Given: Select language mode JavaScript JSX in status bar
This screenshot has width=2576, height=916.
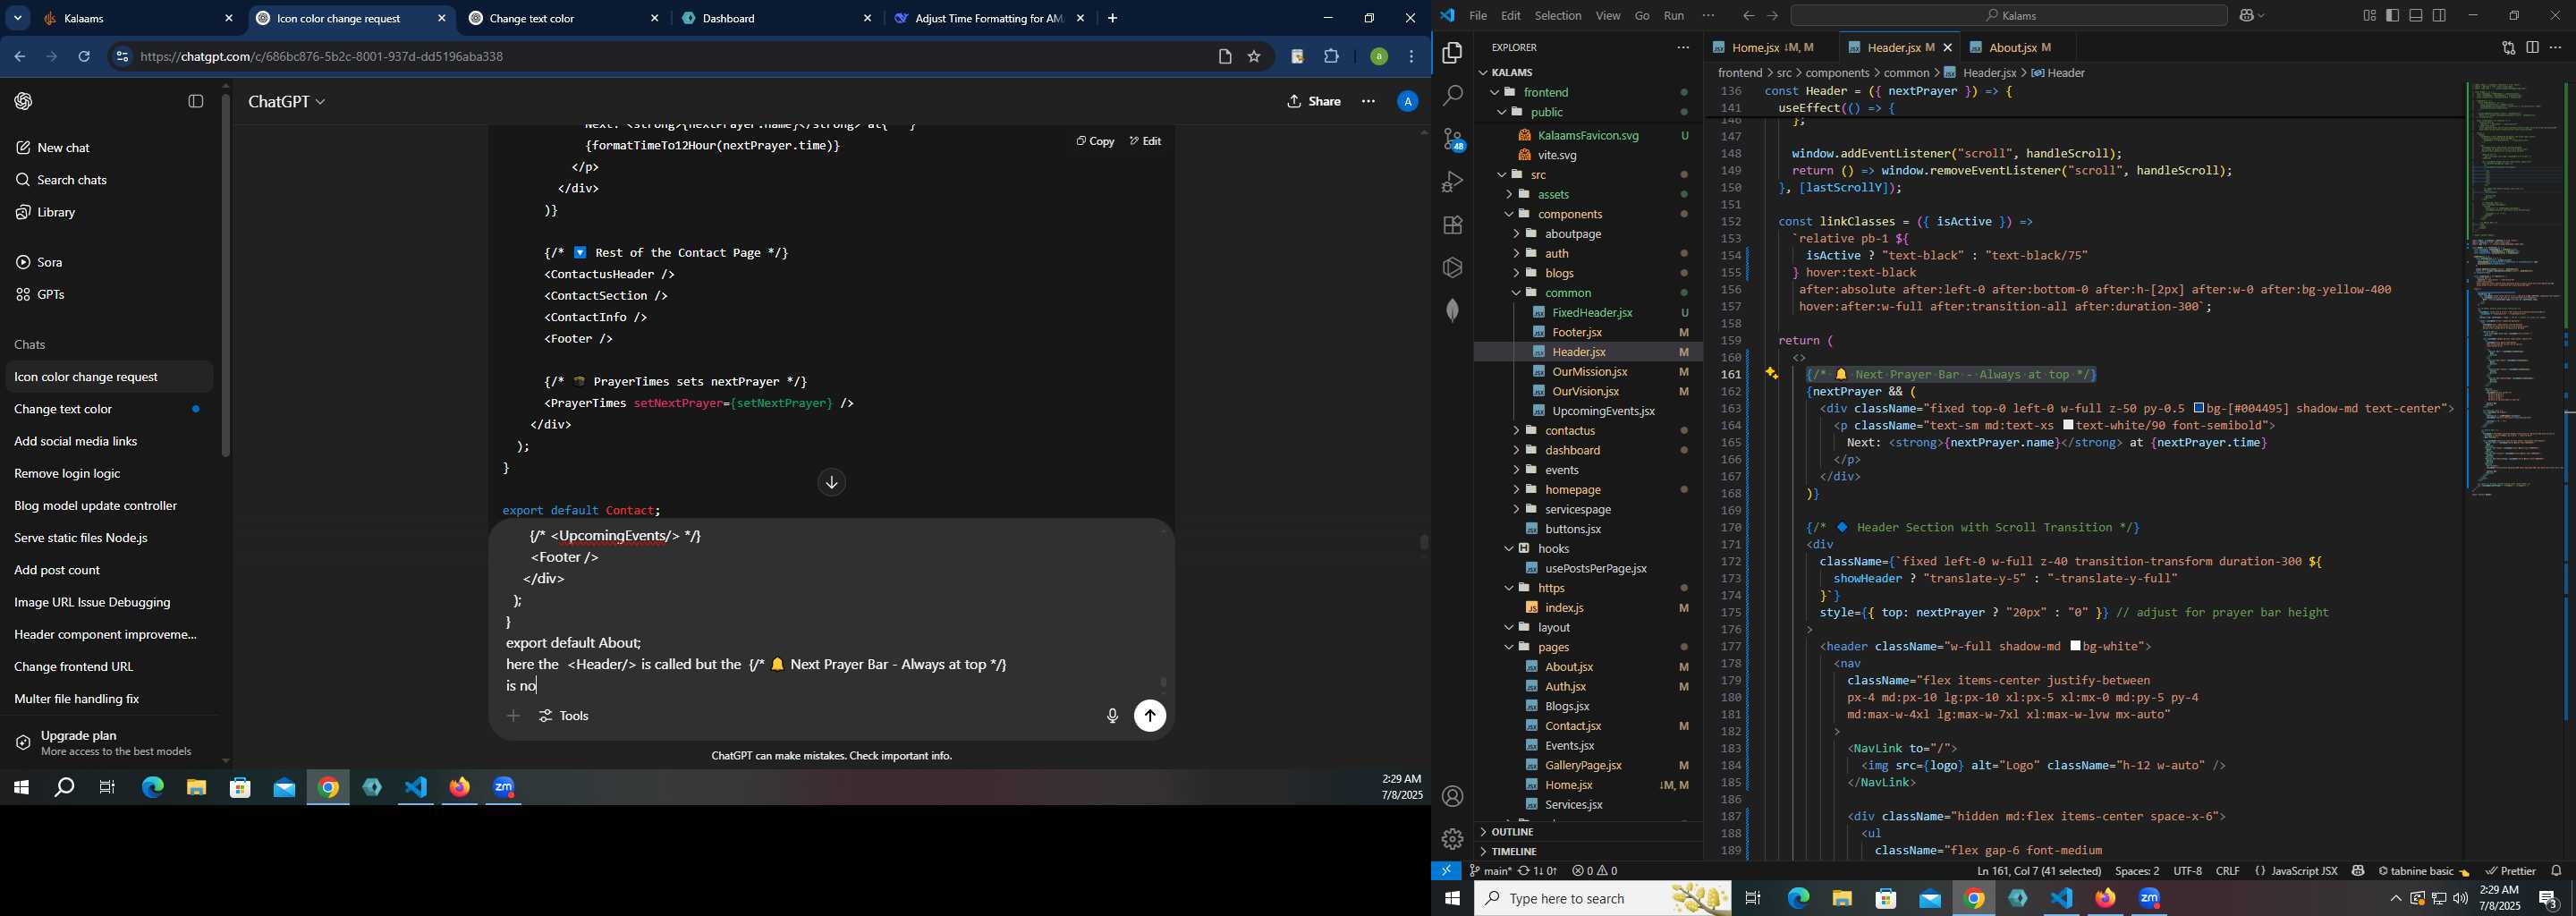Looking at the screenshot, I should [x=2303, y=871].
